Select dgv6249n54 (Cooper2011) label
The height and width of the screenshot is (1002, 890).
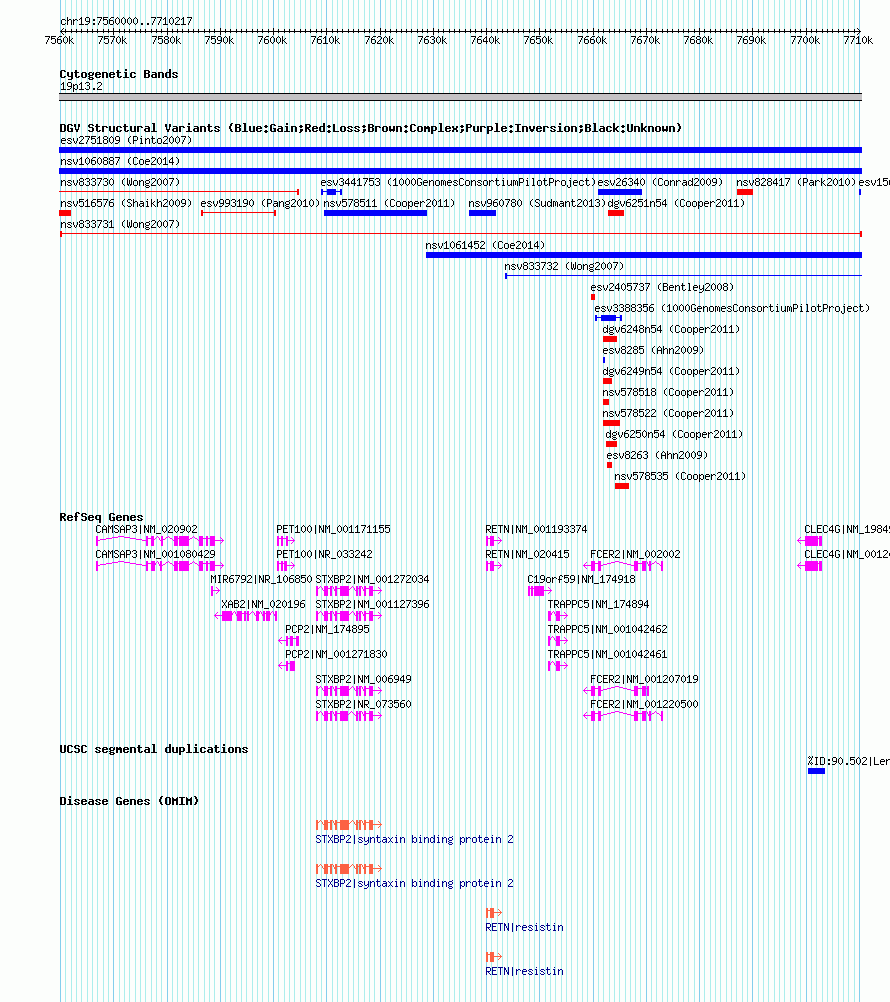(x=671, y=372)
